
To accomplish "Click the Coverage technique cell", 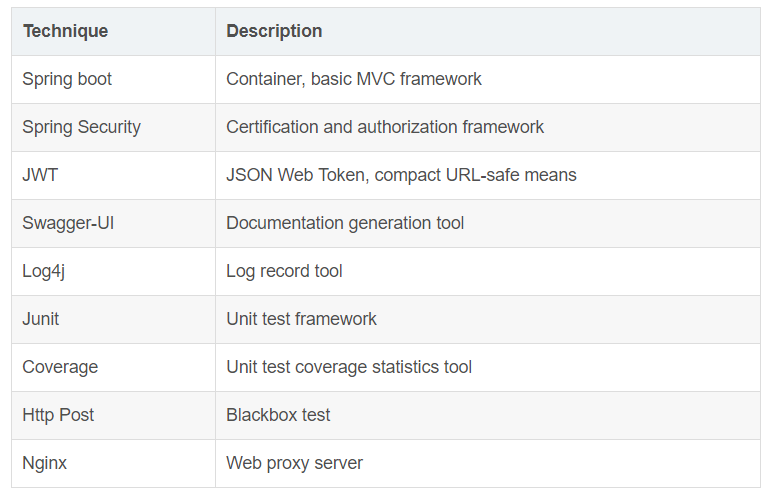I will [113, 367].
